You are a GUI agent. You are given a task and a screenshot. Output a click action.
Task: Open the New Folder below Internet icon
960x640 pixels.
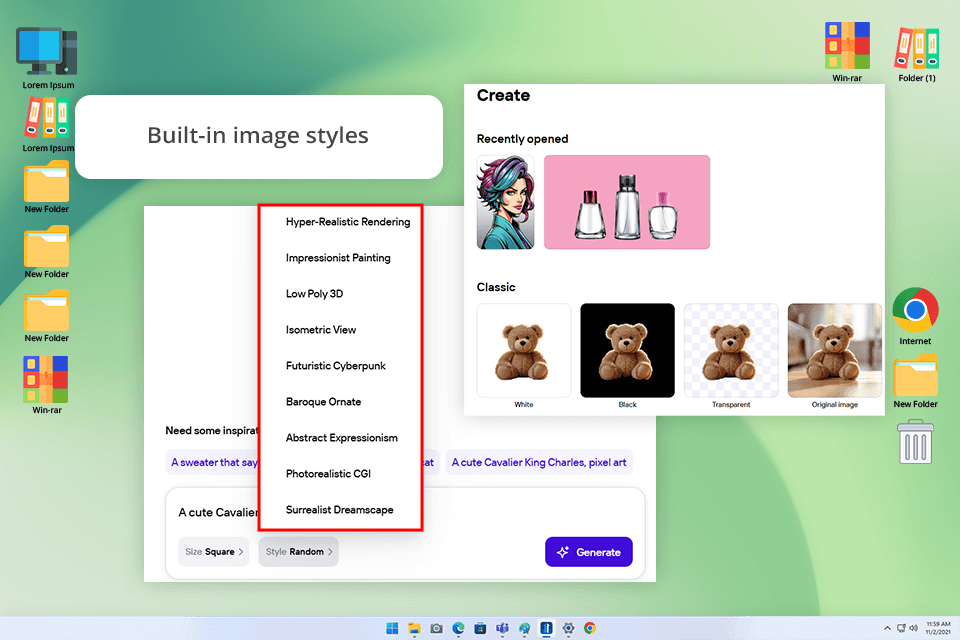[x=915, y=381]
